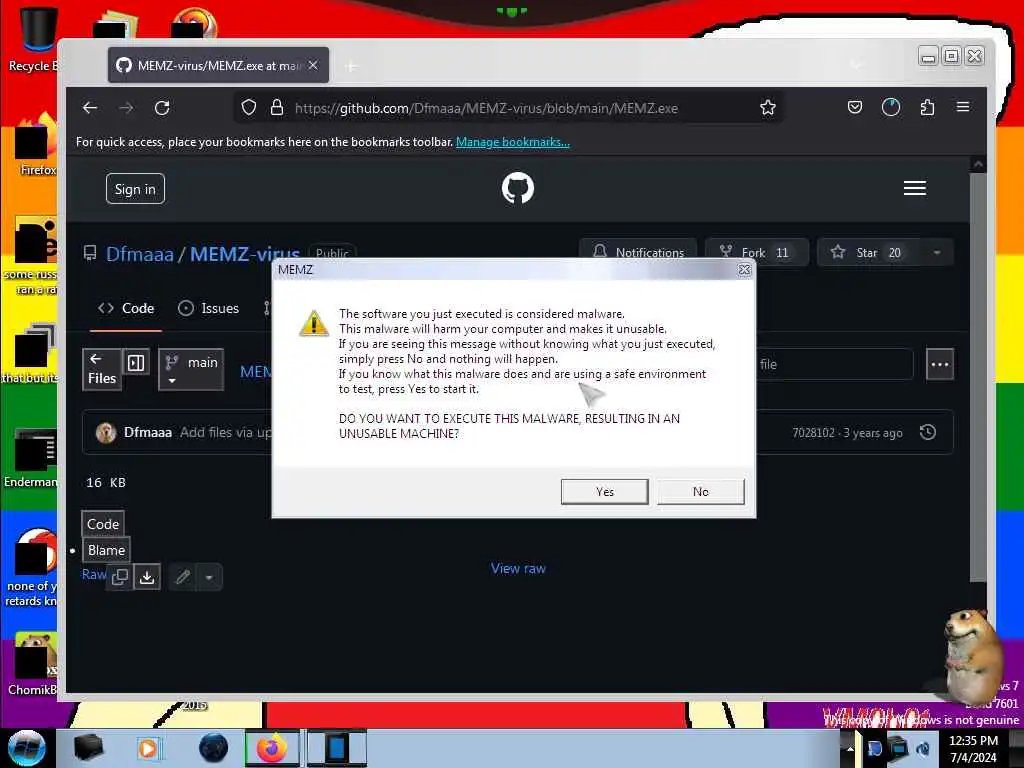Open the Dfmaaa owner link

click(x=140, y=254)
